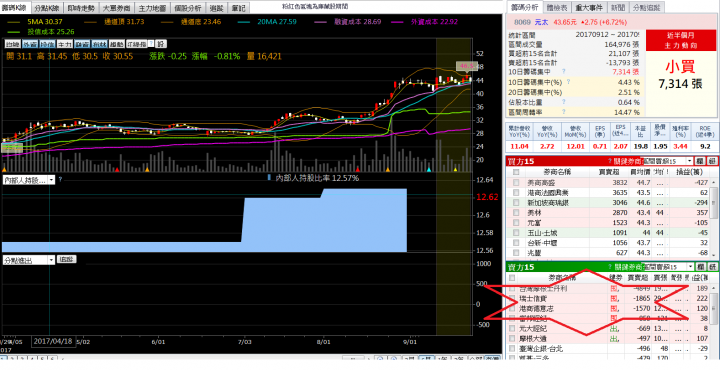The width and height of the screenshot is (720, 370).
Task: Toggle the 融資 chart overlay button
Action: [81, 44]
